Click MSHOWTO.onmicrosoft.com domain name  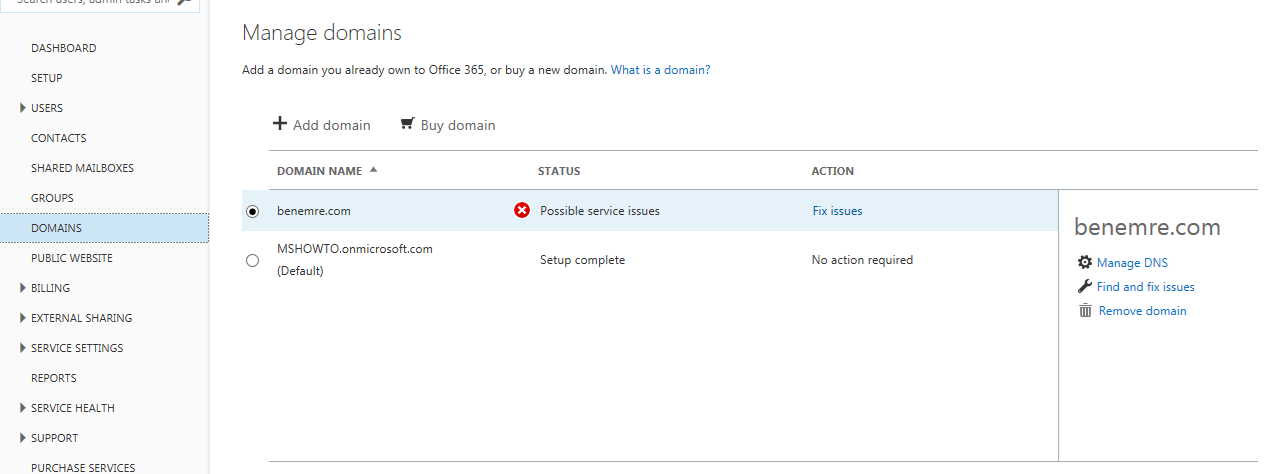point(355,249)
